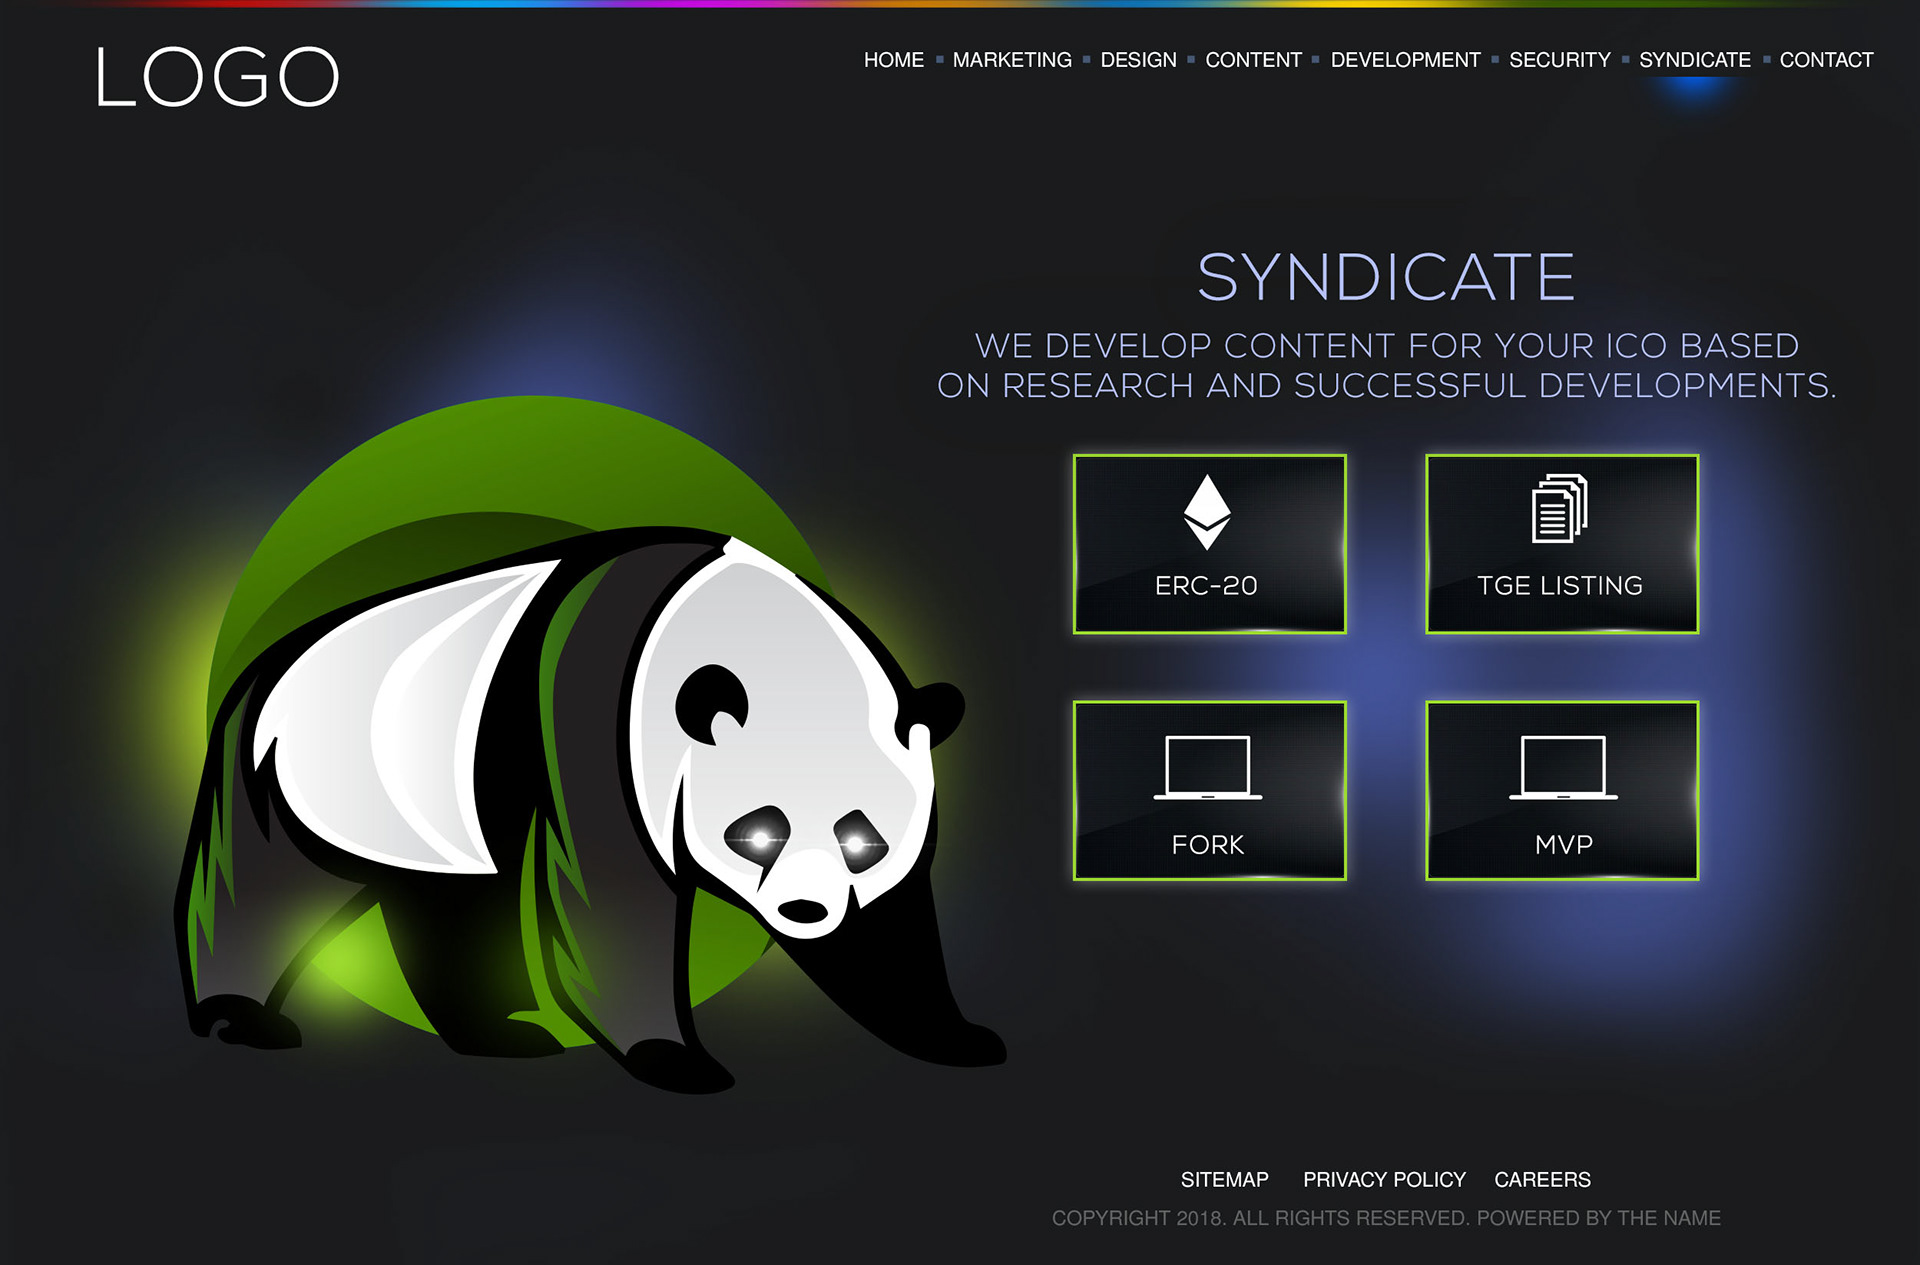Image resolution: width=1920 pixels, height=1265 pixels.
Task: Select the FORK tile label
Action: tap(1208, 845)
